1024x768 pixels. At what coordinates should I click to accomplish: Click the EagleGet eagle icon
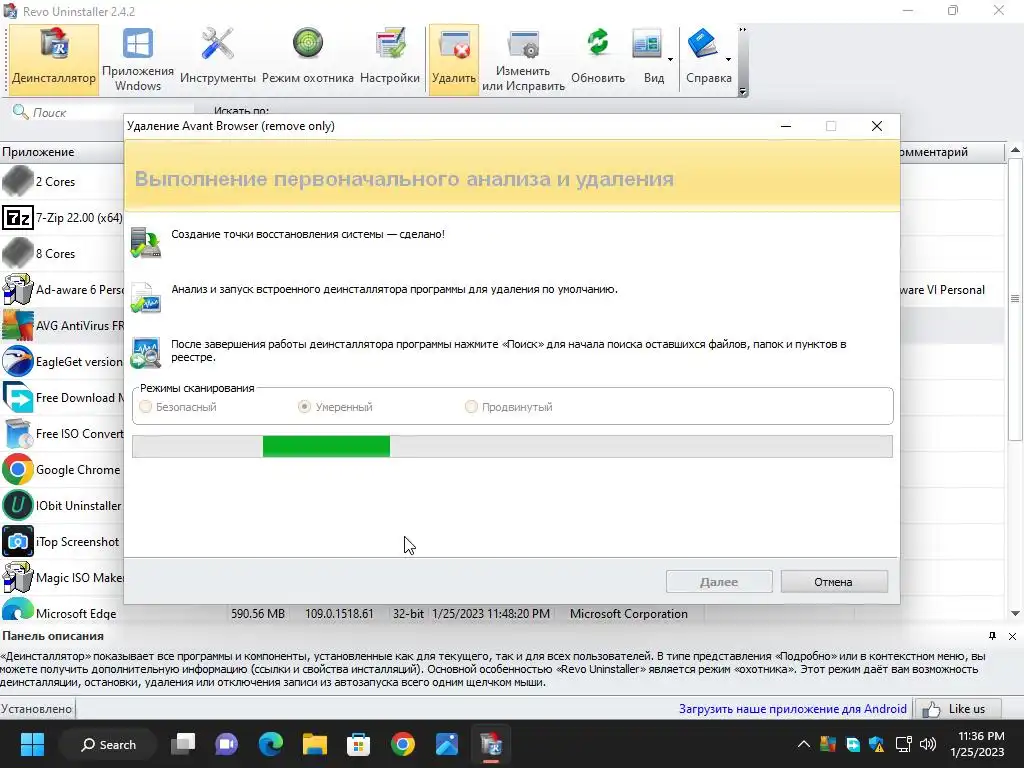pos(18,361)
